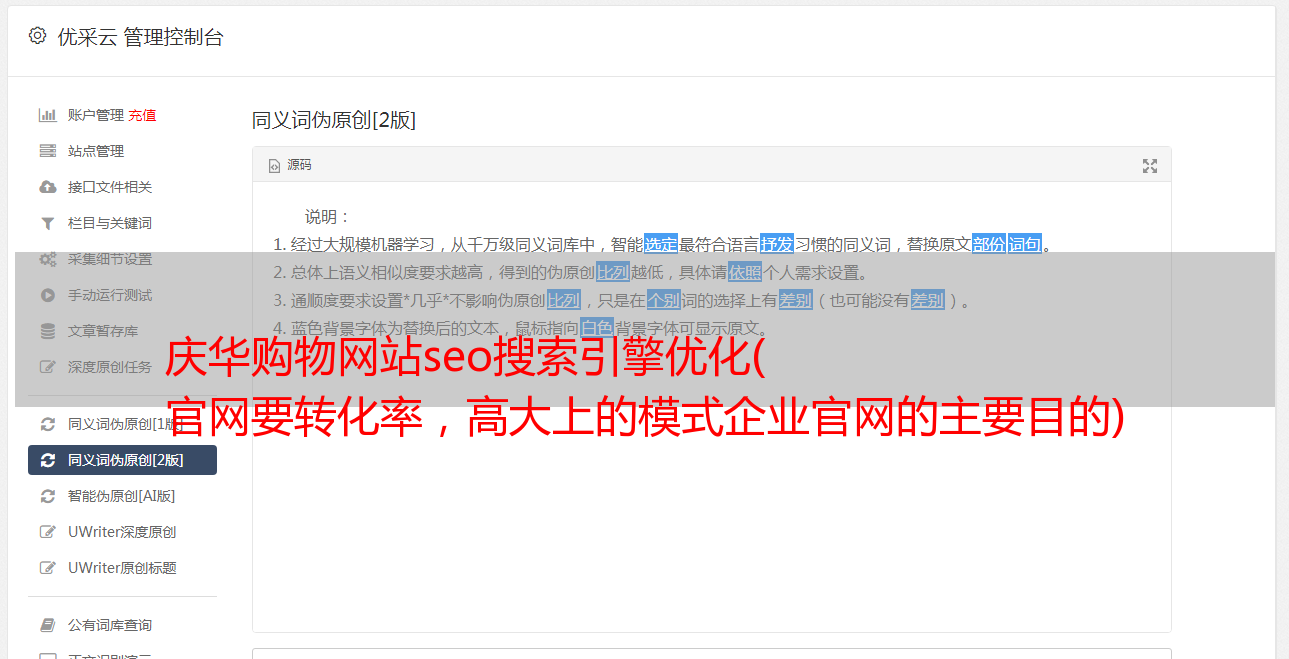Click the 接口文件相关 cloud upload icon
Viewport: 1289px width, 659px height.
(47, 187)
